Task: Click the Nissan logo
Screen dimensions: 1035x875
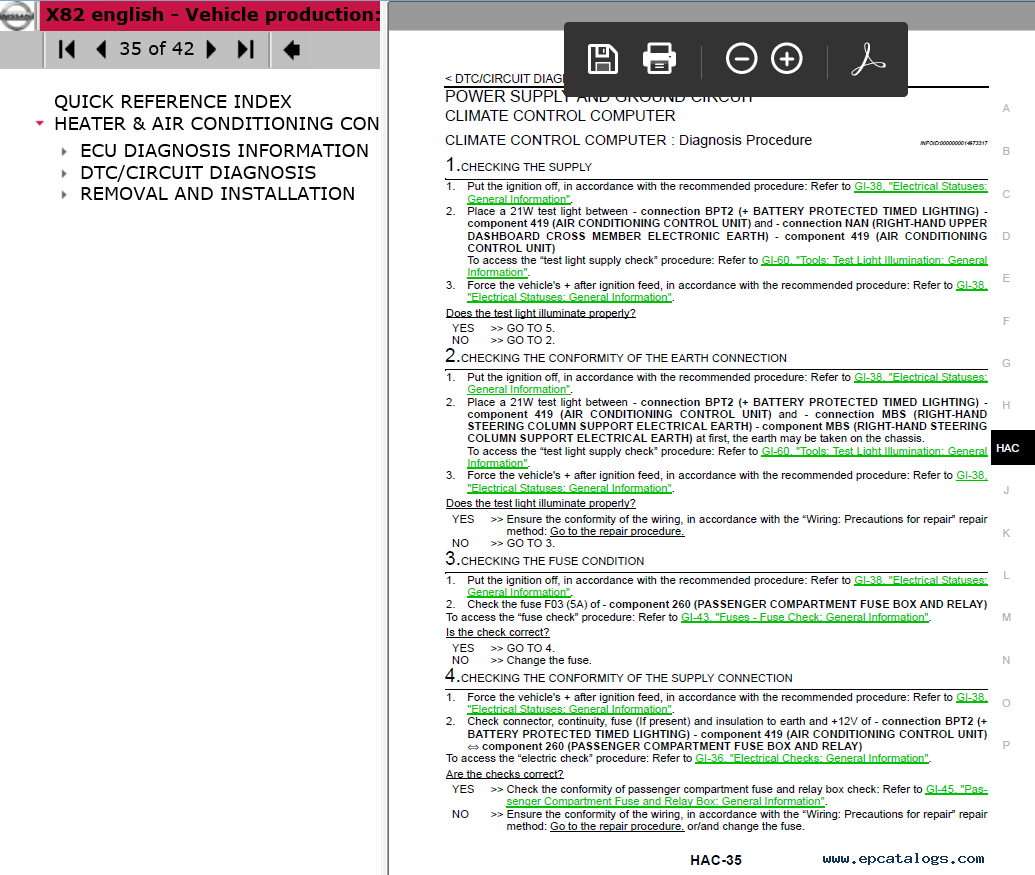Action: click(17, 16)
